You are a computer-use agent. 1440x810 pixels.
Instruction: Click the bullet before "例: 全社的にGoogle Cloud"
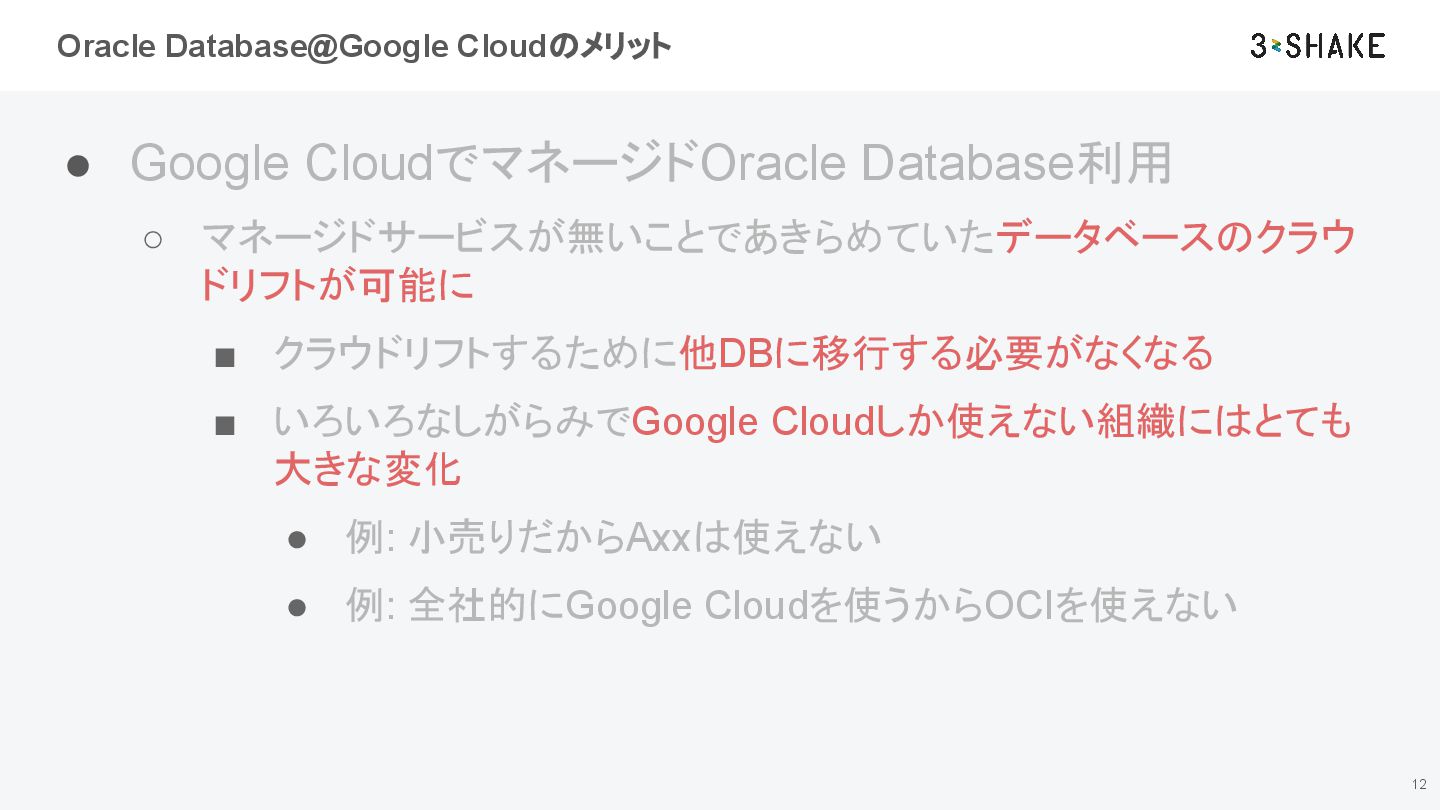point(296,608)
